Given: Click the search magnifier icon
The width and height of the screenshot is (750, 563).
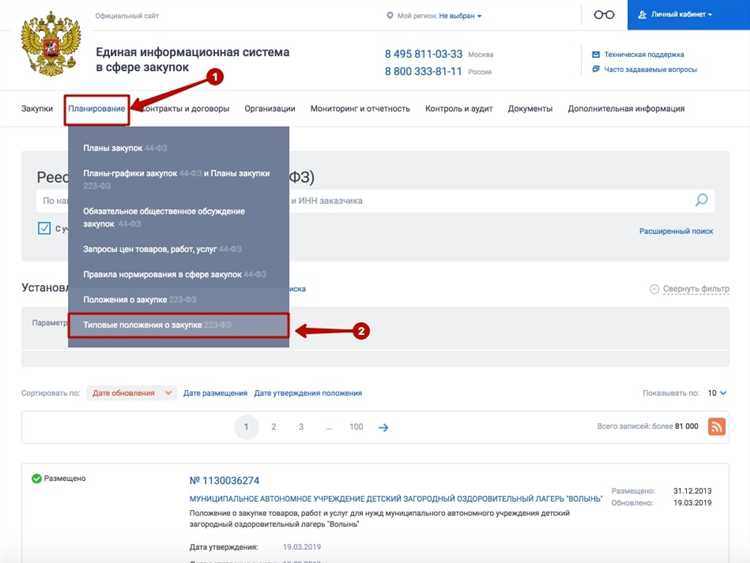Looking at the screenshot, I should [x=701, y=199].
